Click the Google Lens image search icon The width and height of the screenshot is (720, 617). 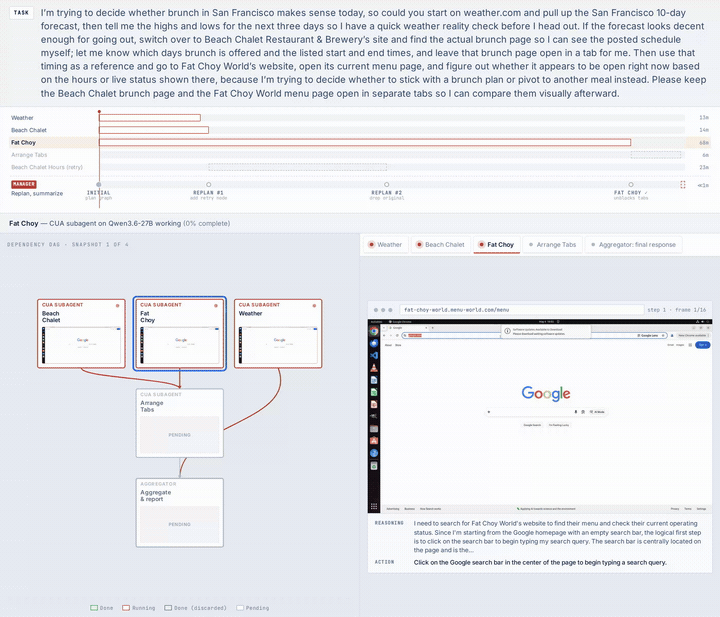583,412
